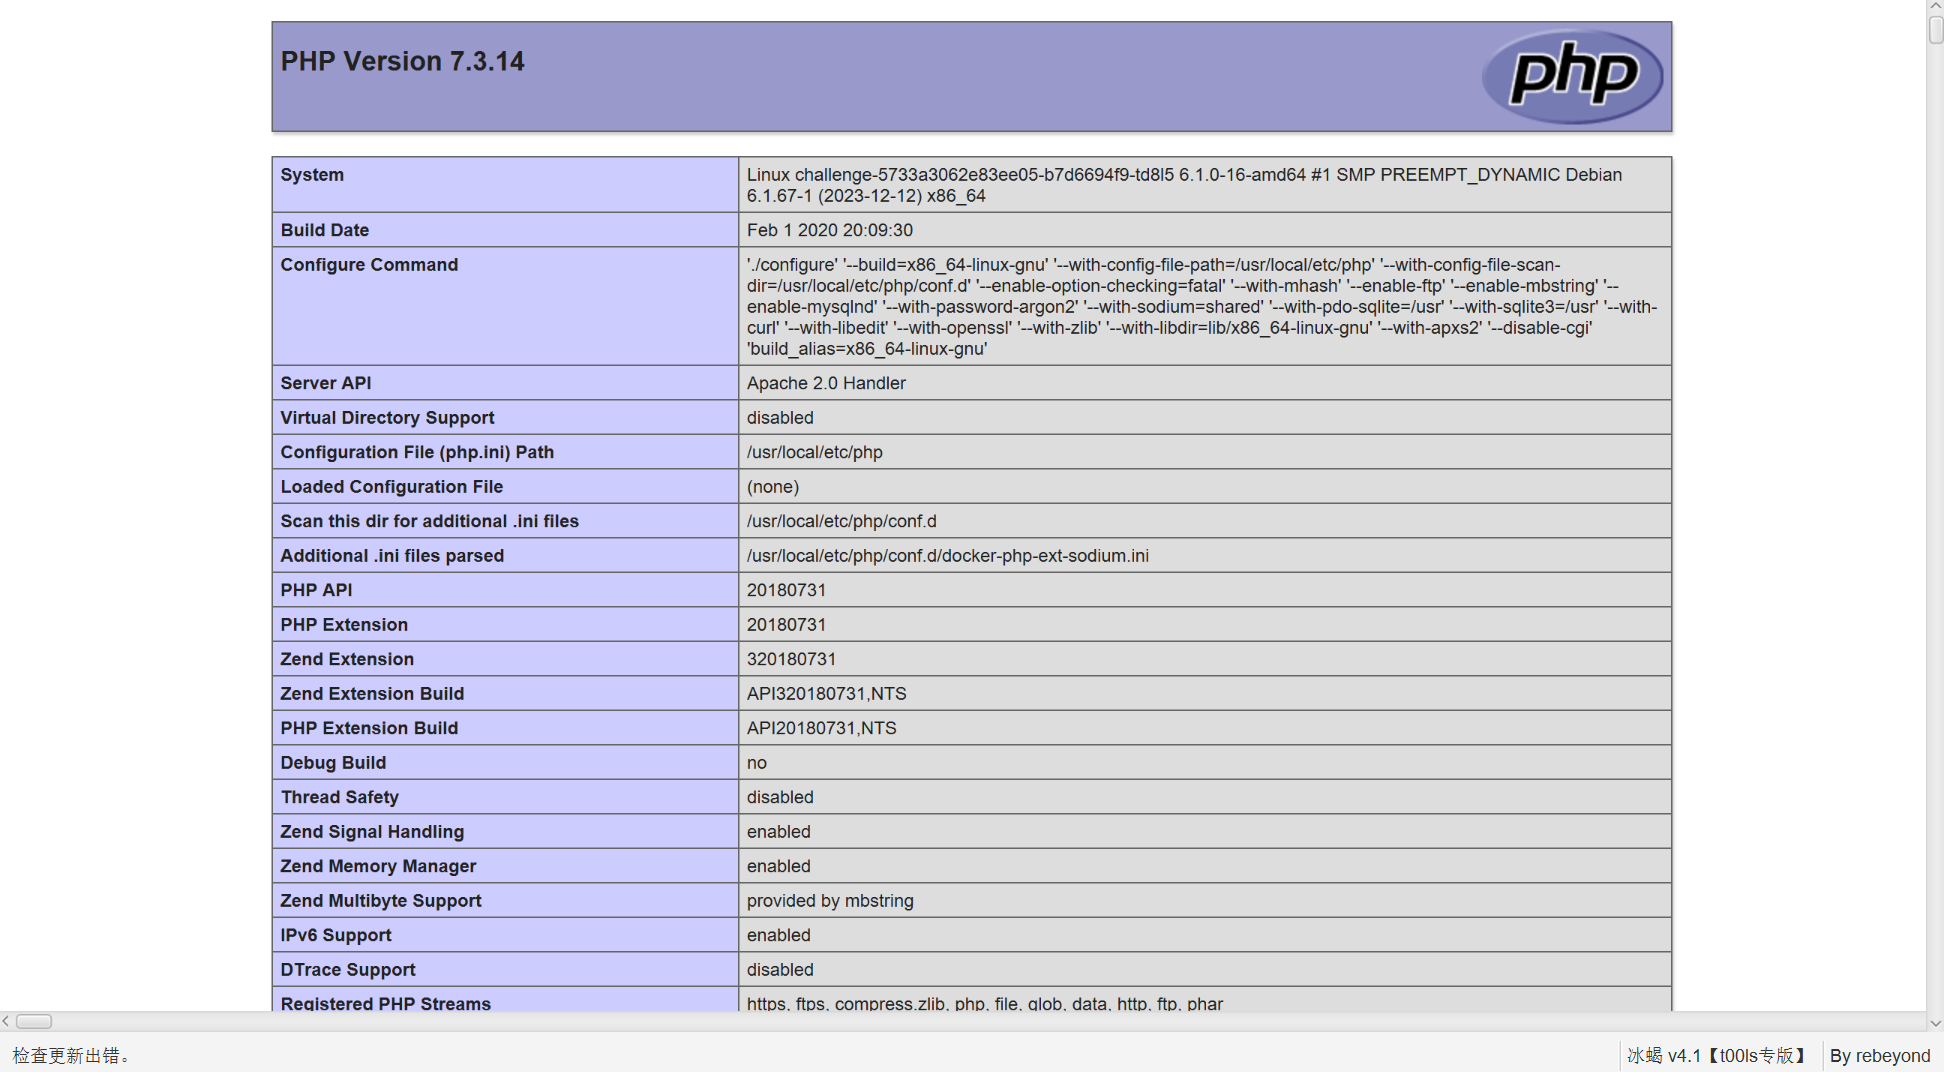Image resolution: width=1944 pixels, height=1072 pixels.
Task: Click the 'PHP Extension Build' label
Action: click(x=369, y=728)
